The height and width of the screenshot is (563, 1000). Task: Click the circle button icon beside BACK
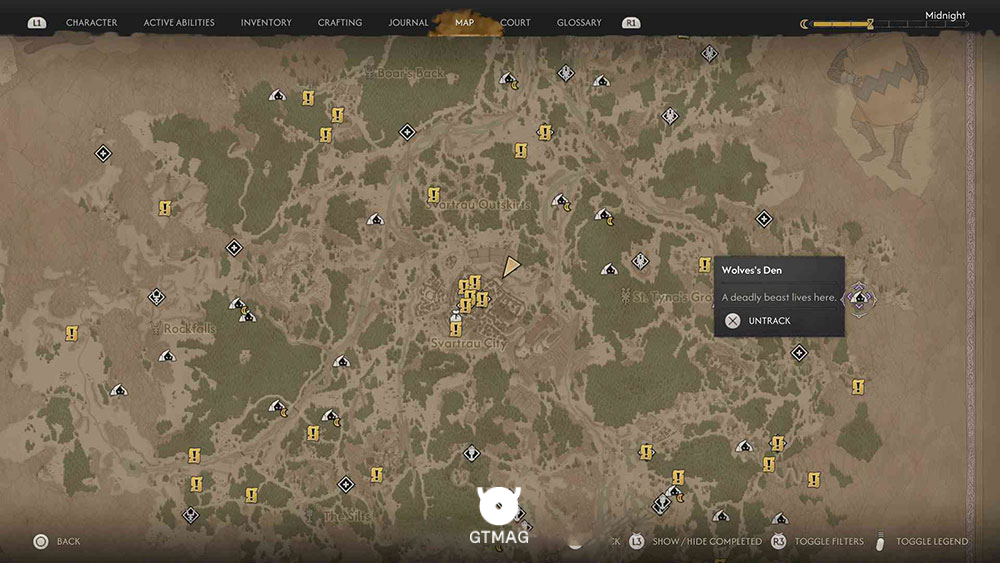point(41,542)
